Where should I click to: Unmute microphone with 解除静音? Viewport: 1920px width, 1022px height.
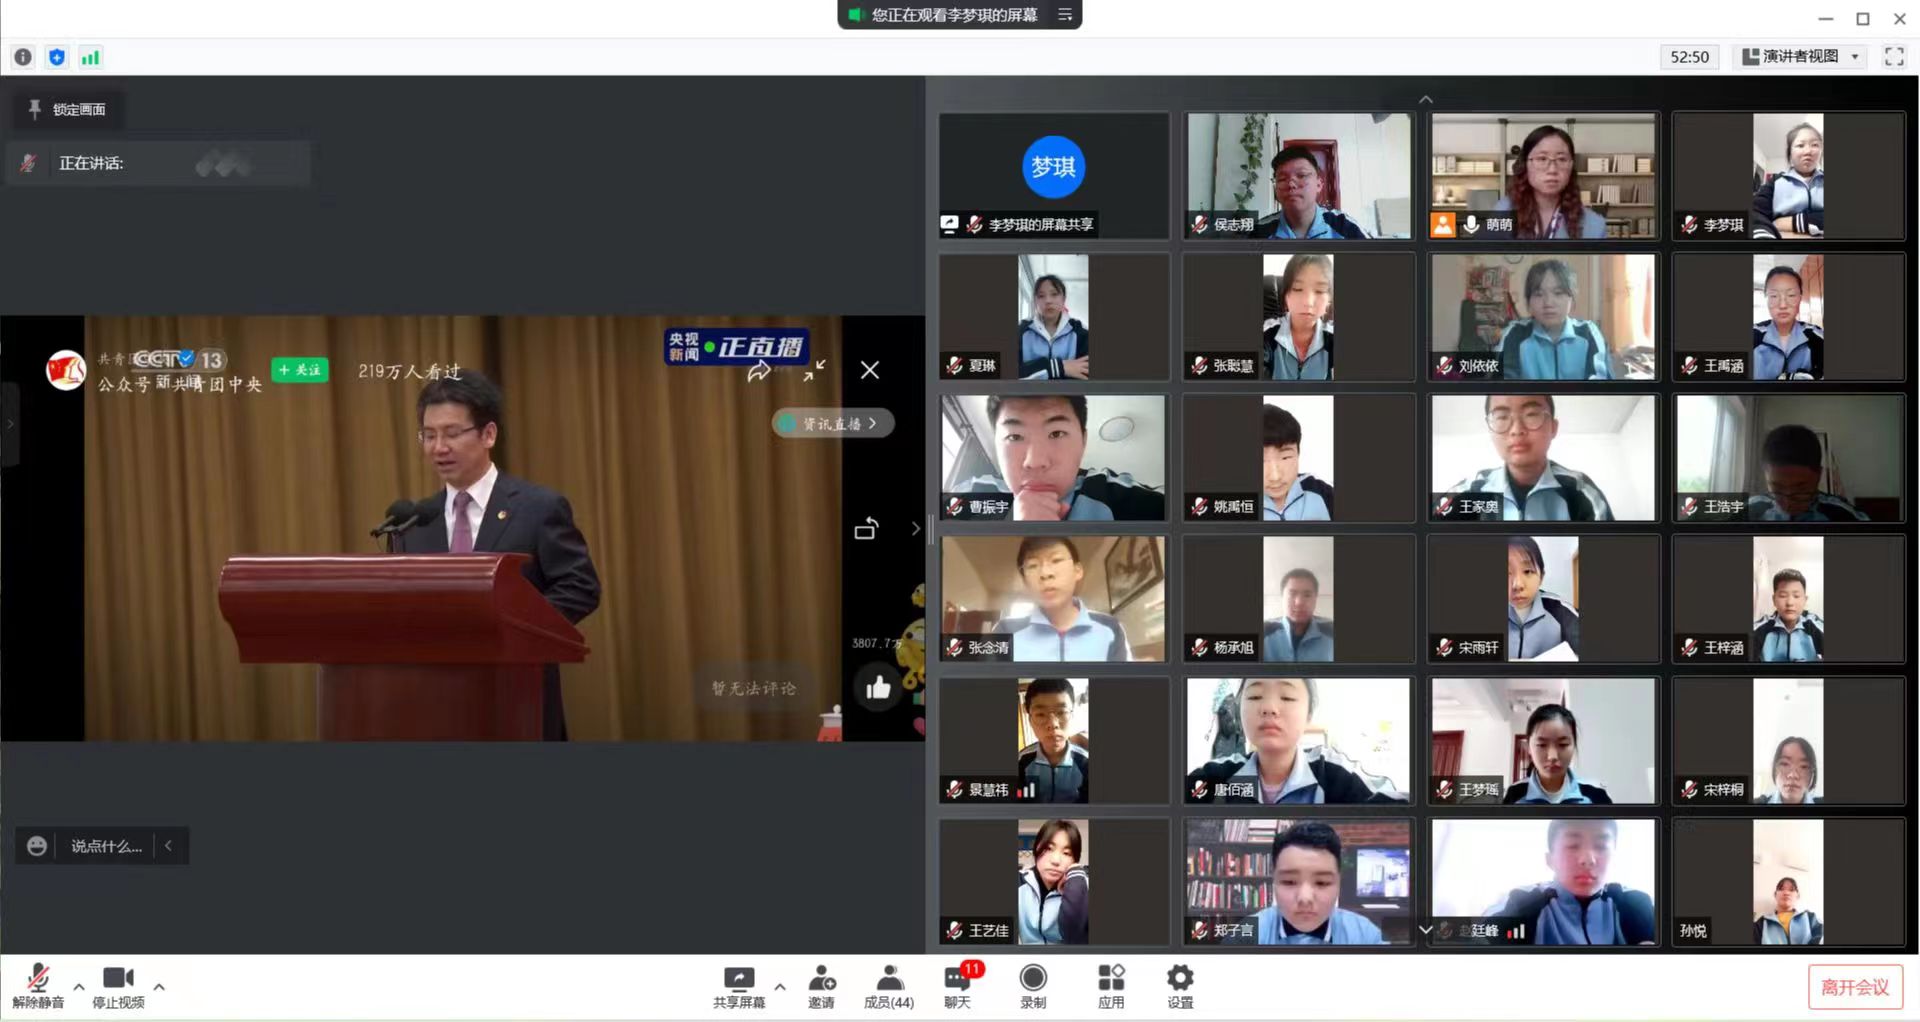pyautogui.click(x=38, y=986)
